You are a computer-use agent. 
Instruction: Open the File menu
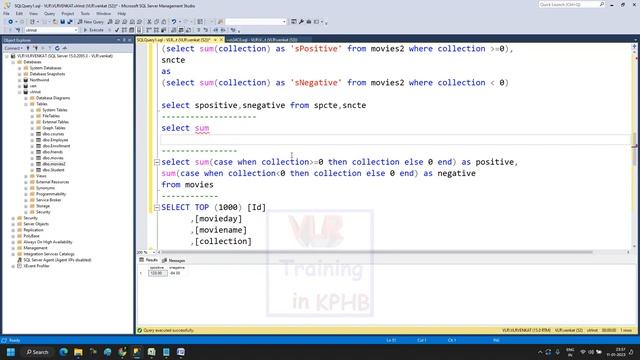click(x=7, y=13)
